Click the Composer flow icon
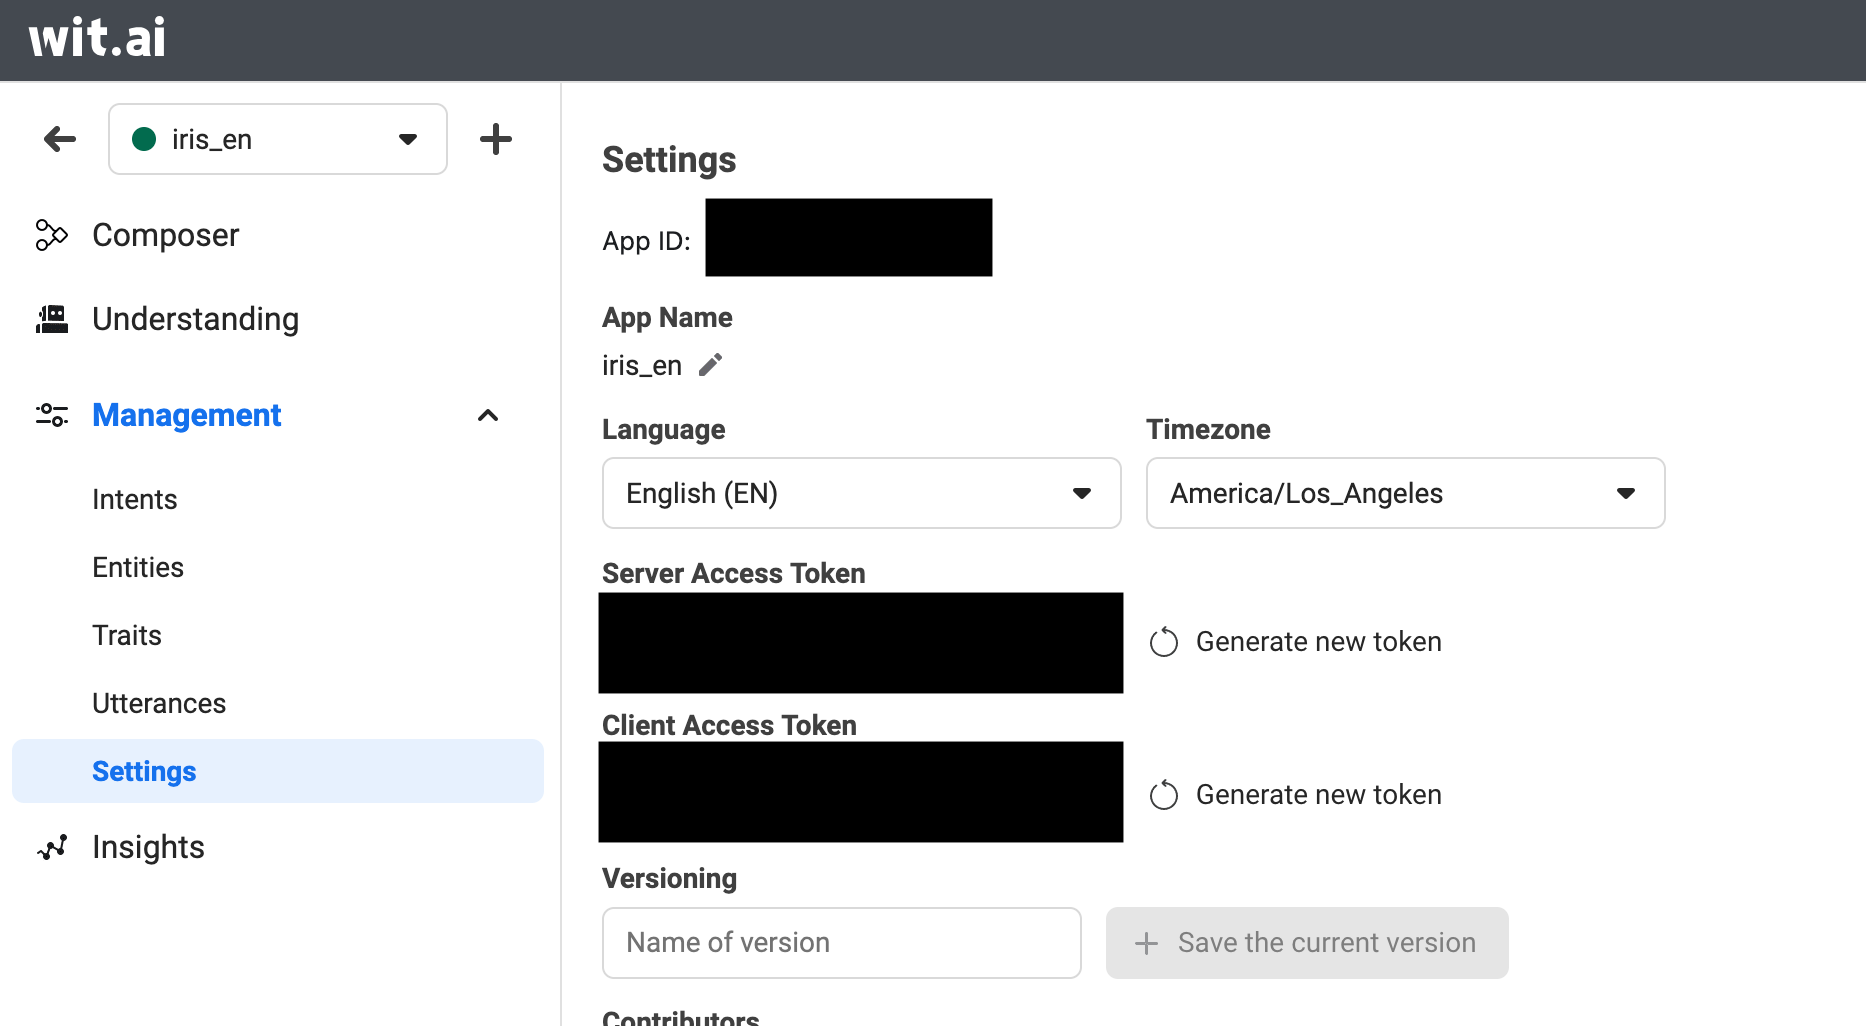 click(51, 235)
